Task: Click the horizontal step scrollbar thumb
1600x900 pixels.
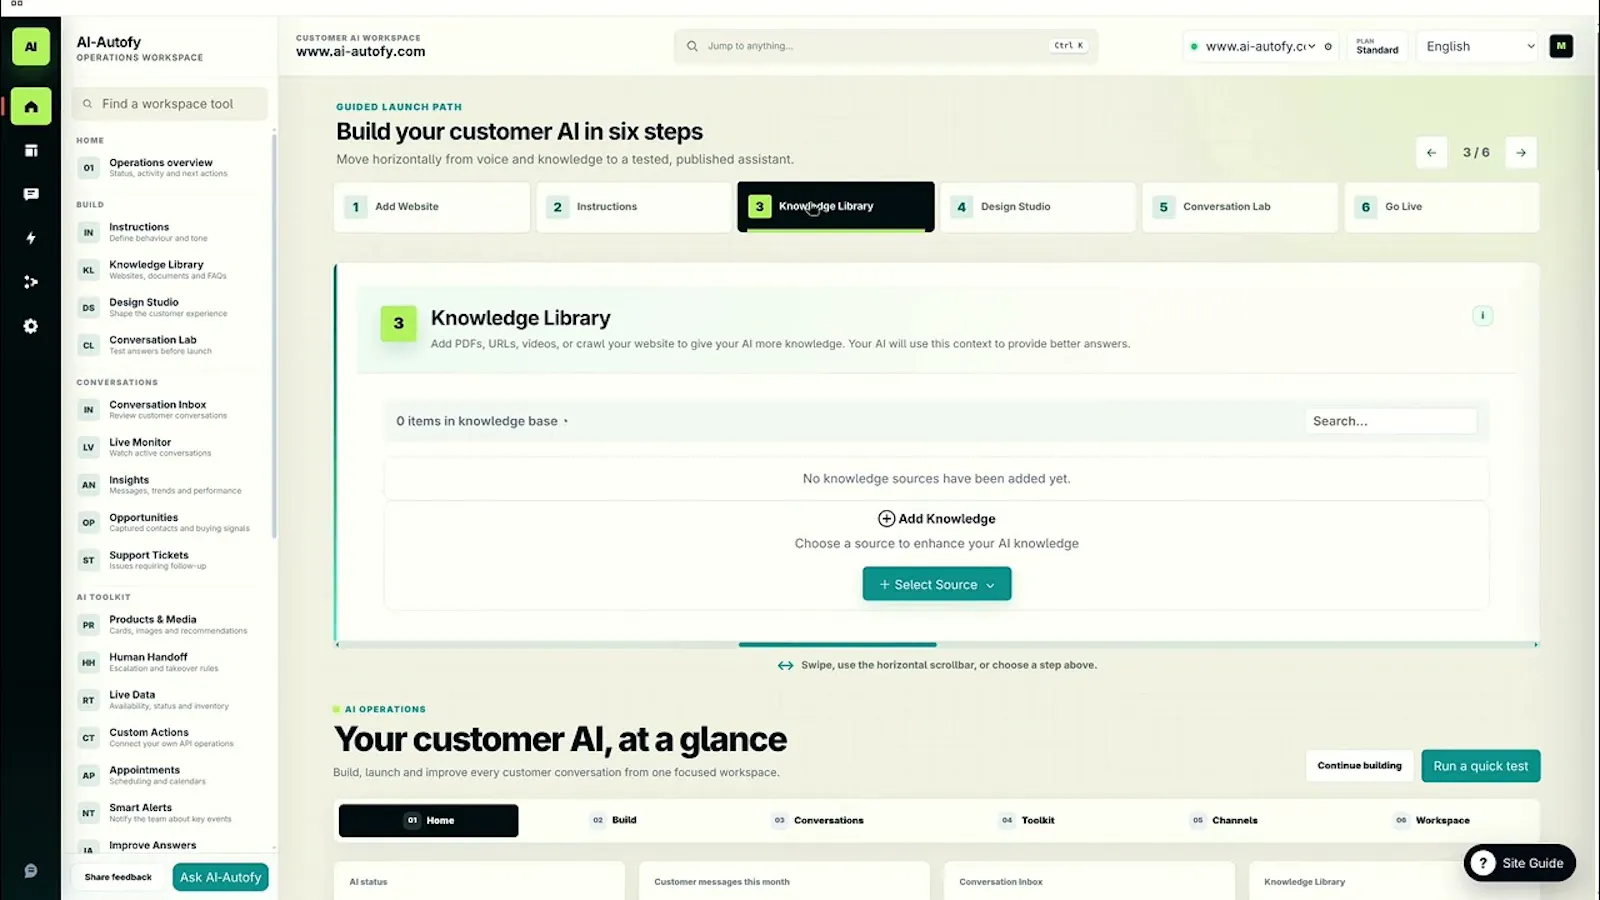Action: [x=837, y=645]
